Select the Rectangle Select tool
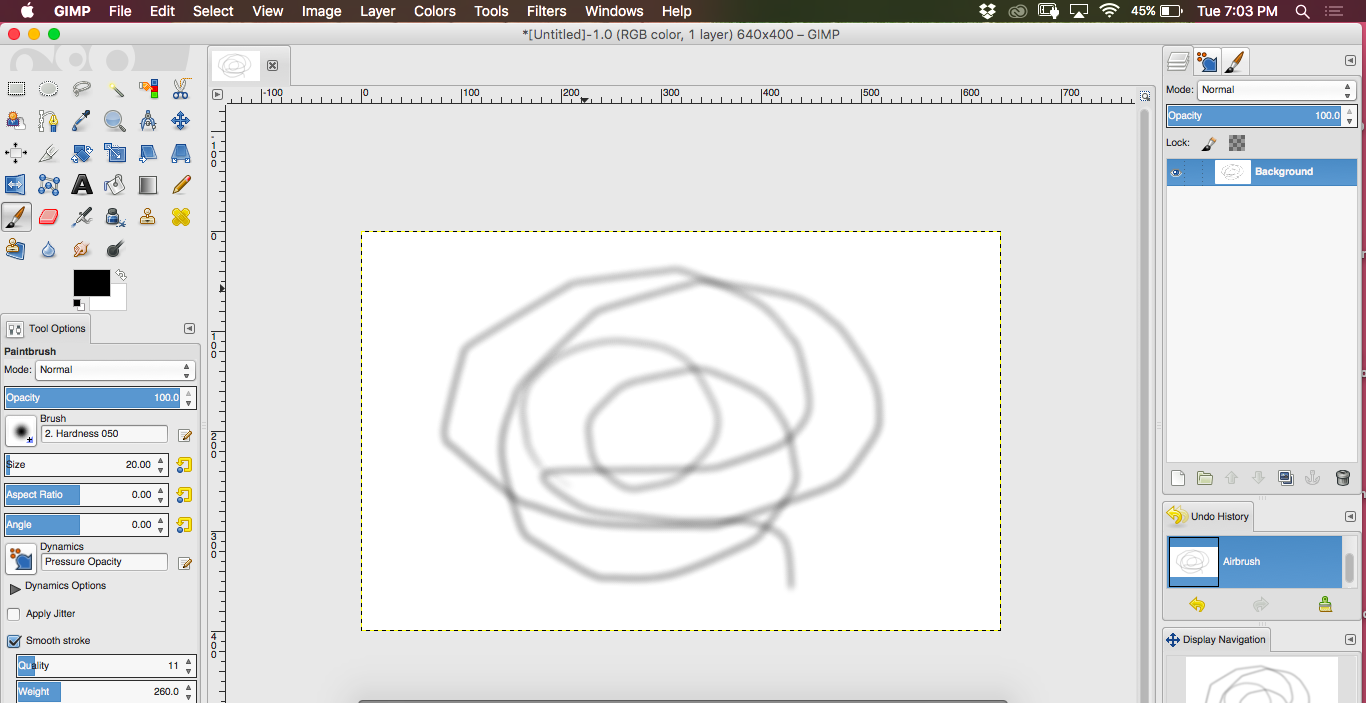 tap(16, 89)
